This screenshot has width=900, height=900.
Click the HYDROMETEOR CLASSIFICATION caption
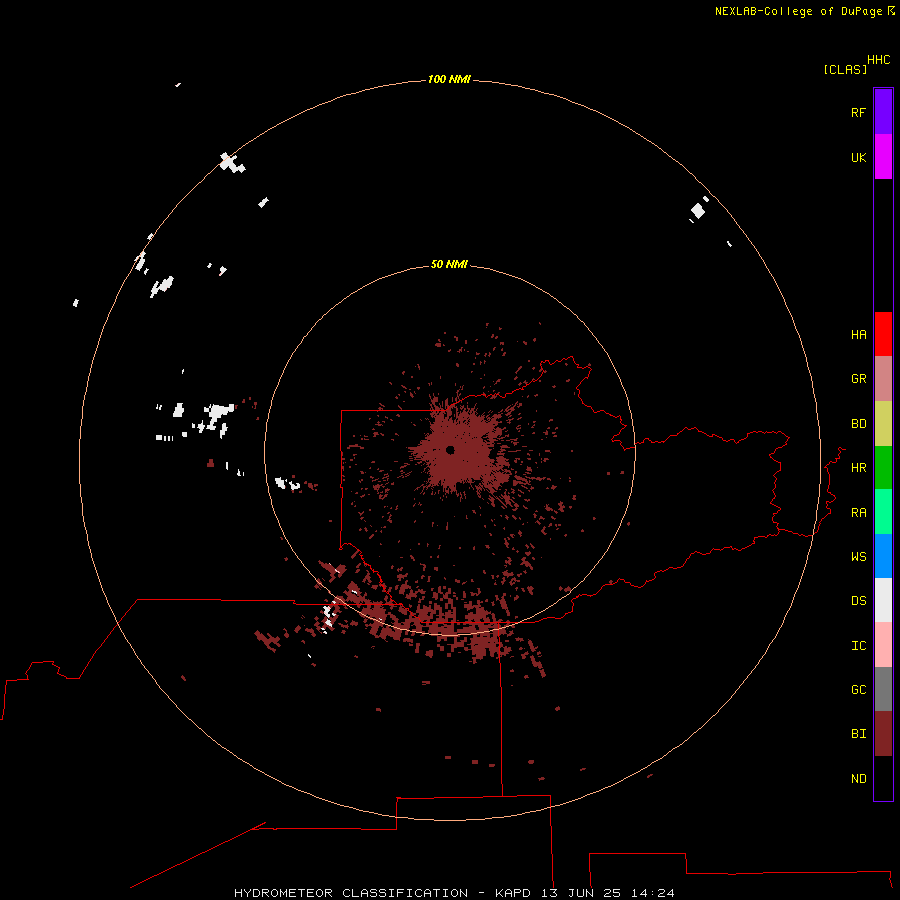point(351,893)
